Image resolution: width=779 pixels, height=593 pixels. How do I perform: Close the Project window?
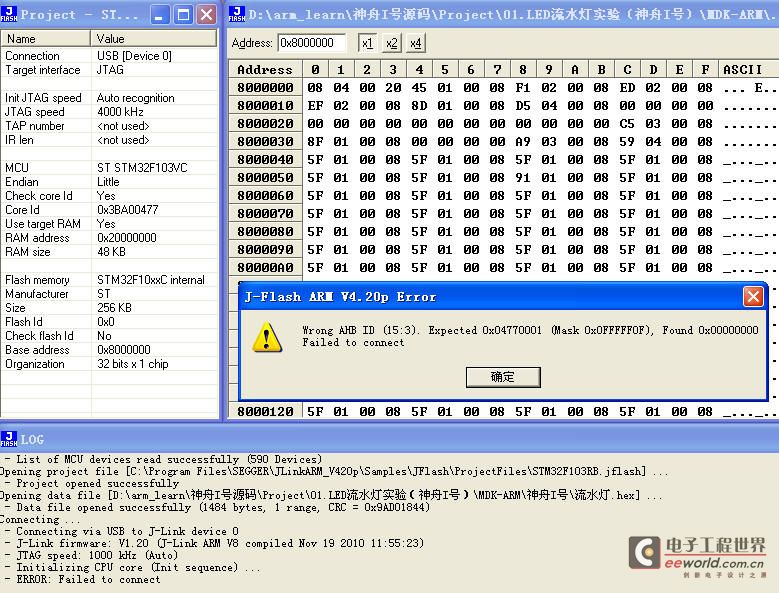pyautogui.click(x=207, y=14)
